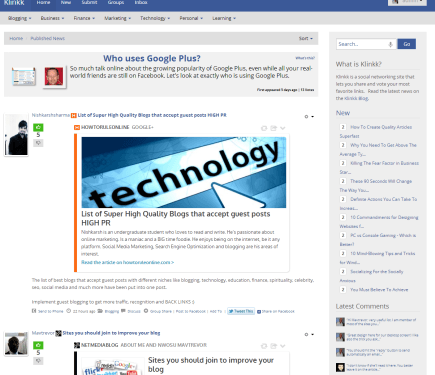Click the microphone icon in search box
435x375 pixels.
coord(390,44)
